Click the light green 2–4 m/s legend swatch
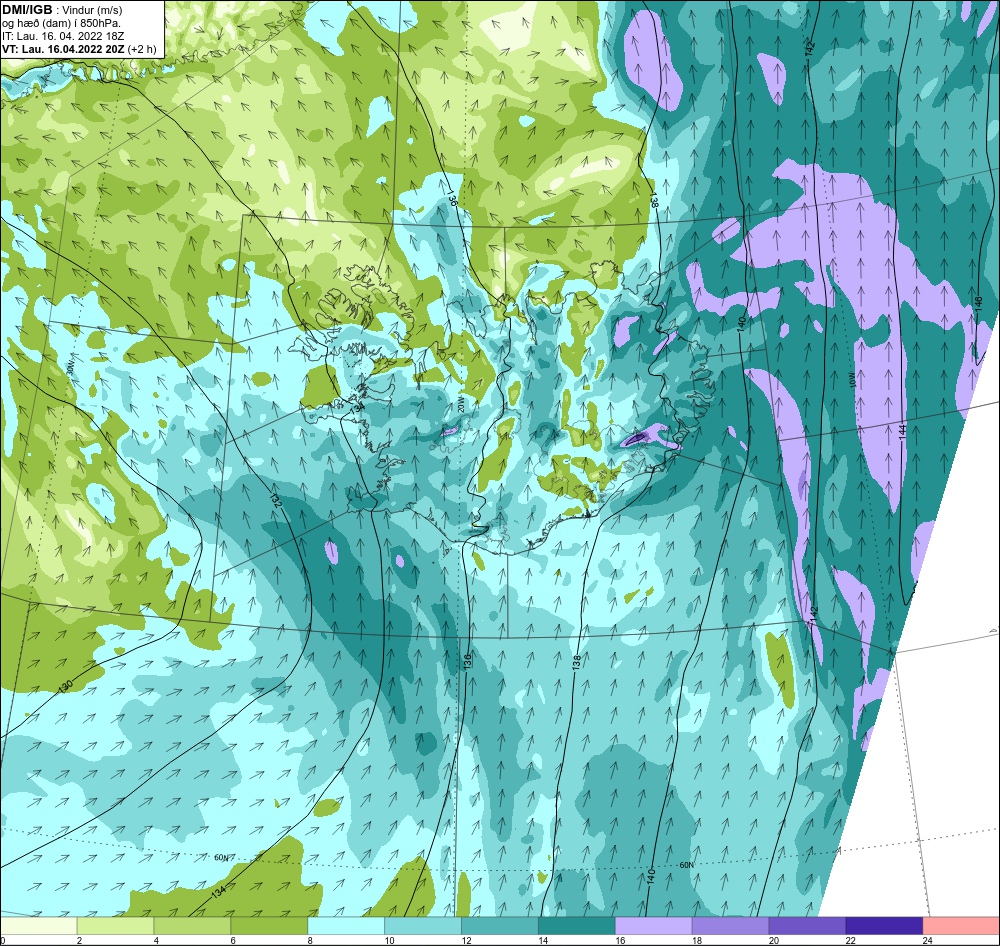Viewport: 1000px width, 946px height. [115, 925]
